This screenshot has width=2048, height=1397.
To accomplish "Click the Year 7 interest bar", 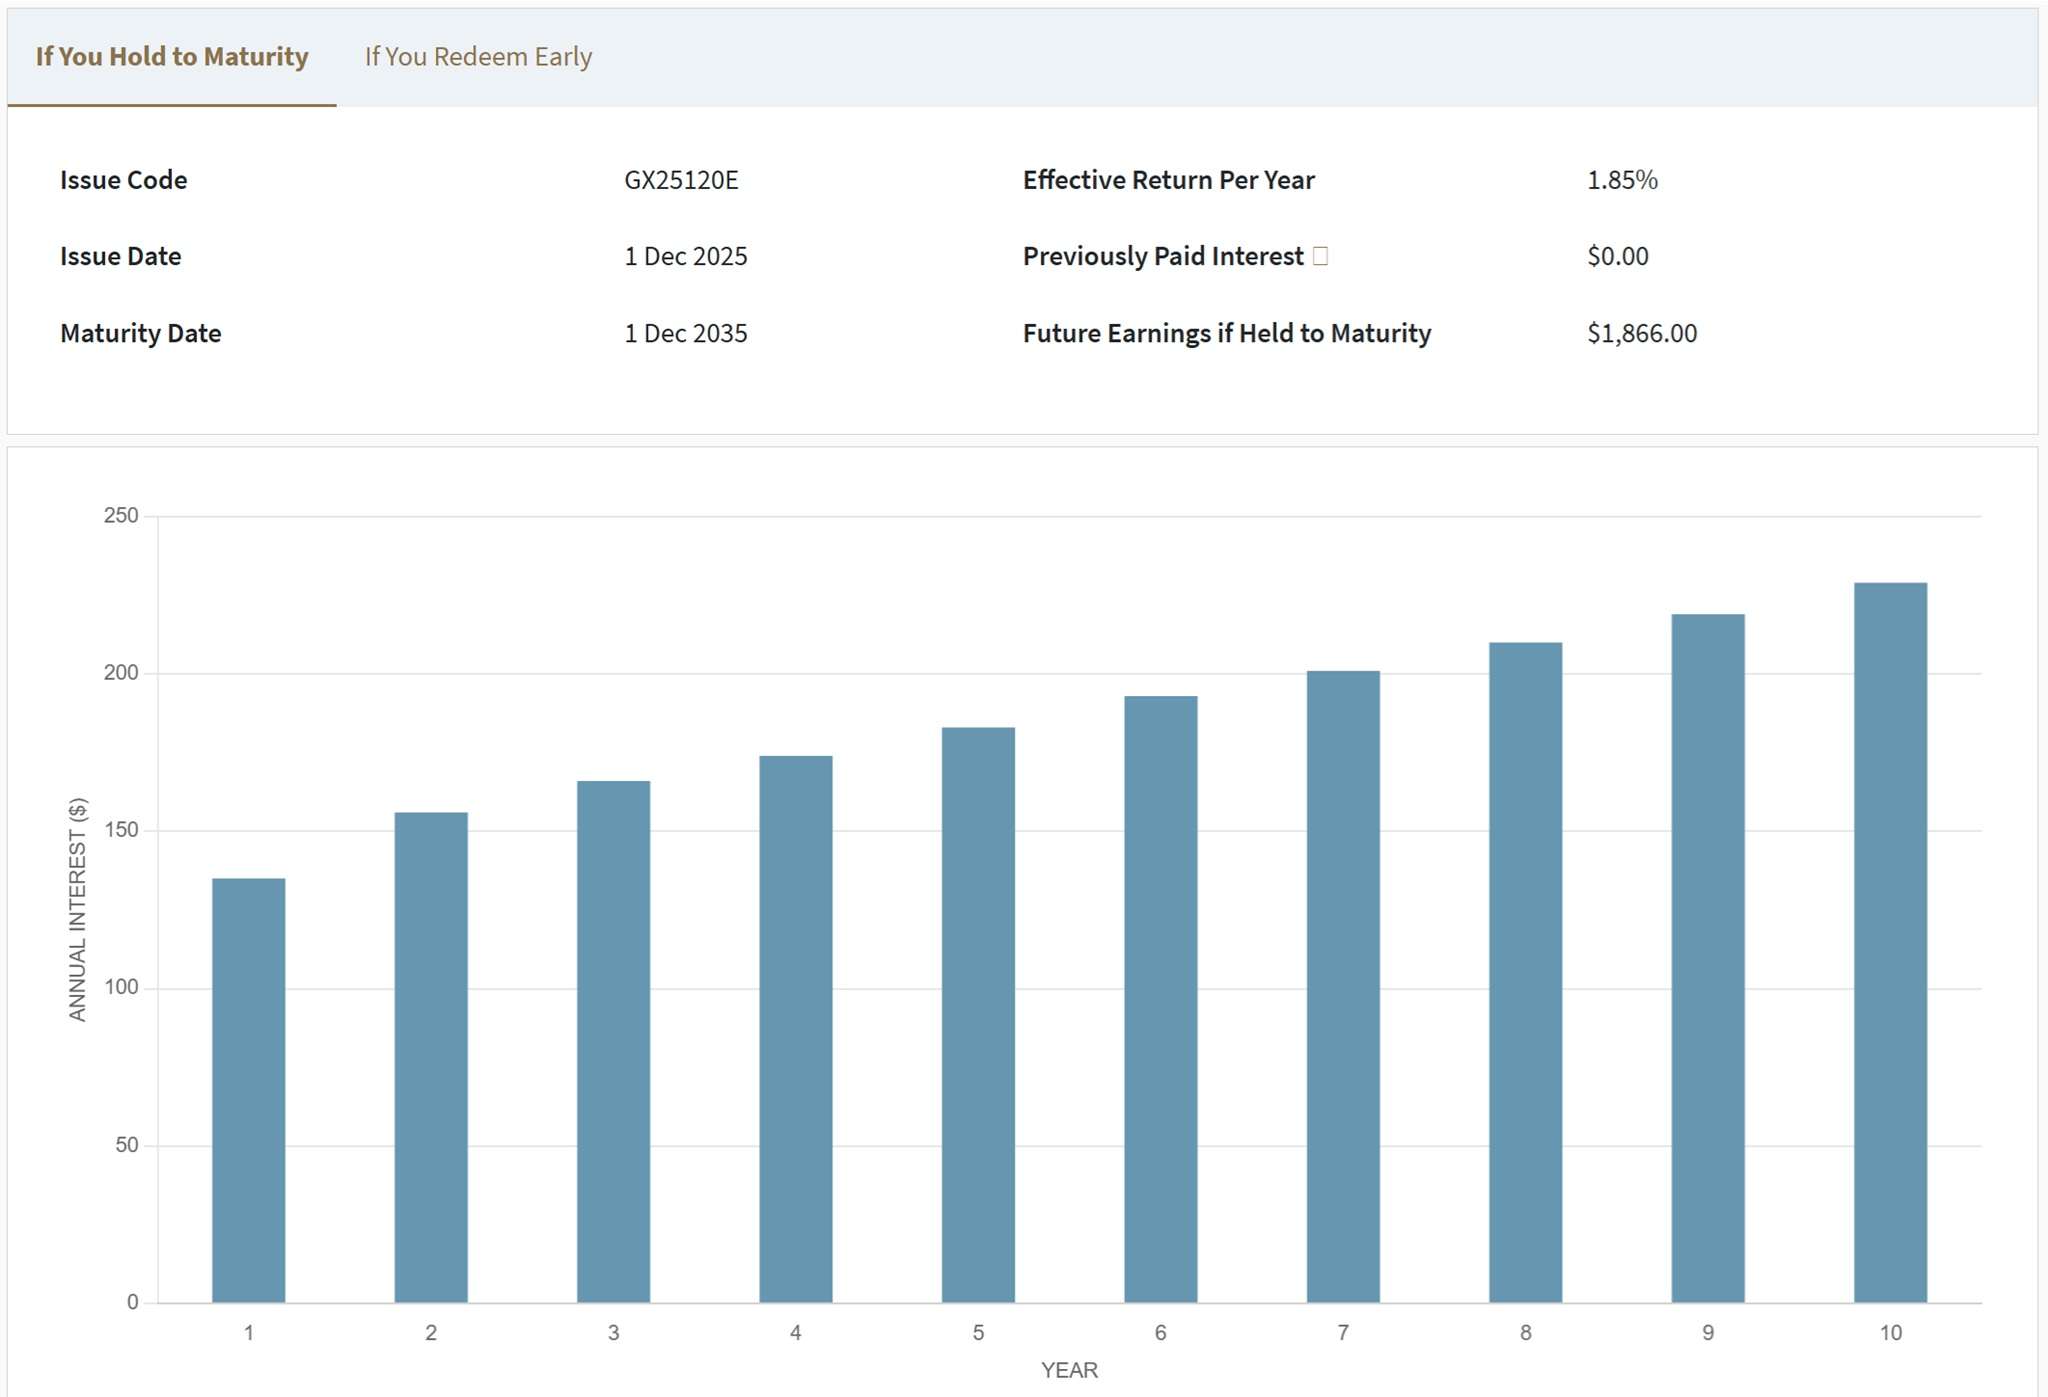I will [1343, 986].
